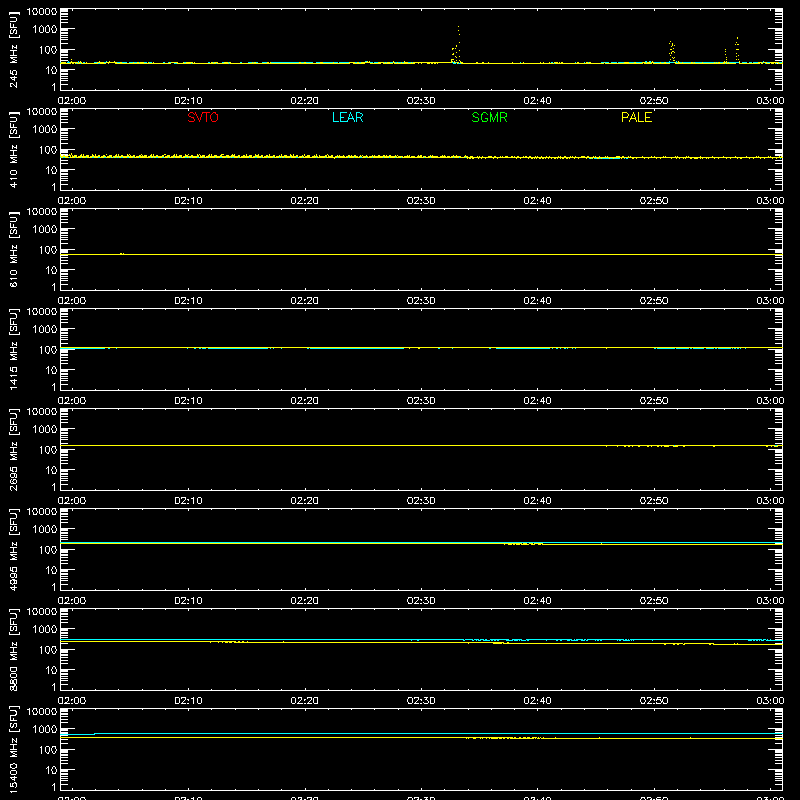800x800 pixels.
Task: Click the tall yellow burst spike near 02:57 at 245 MHz
Action: 737,49
